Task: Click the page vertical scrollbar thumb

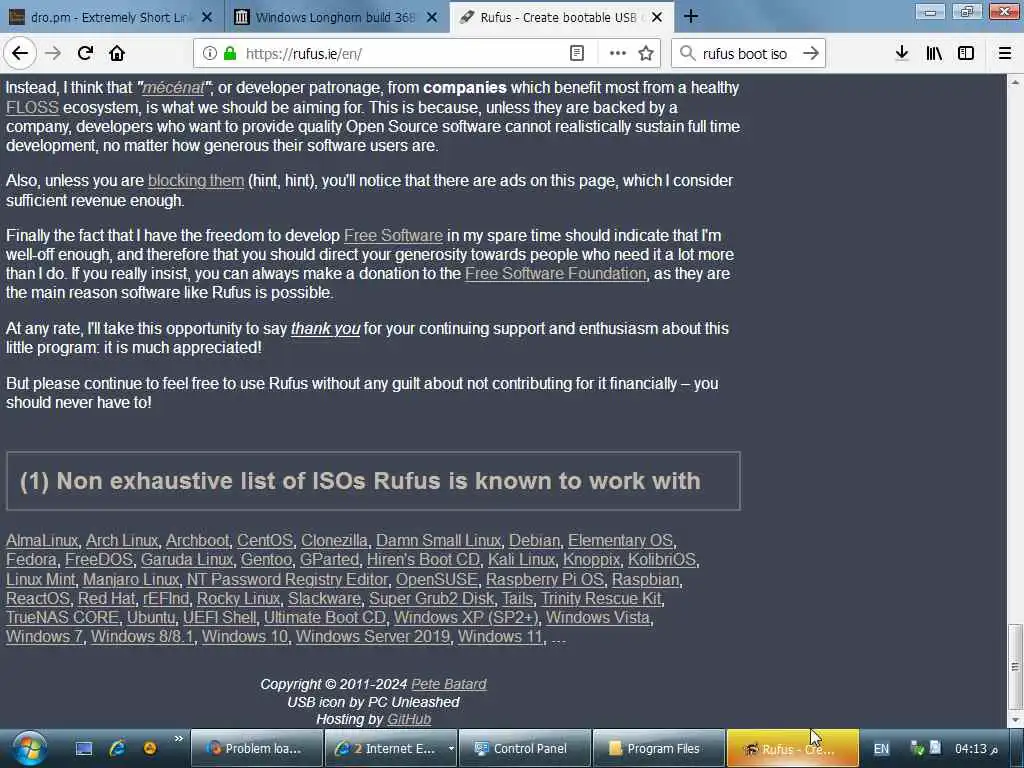Action: click(x=1015, y=666)
